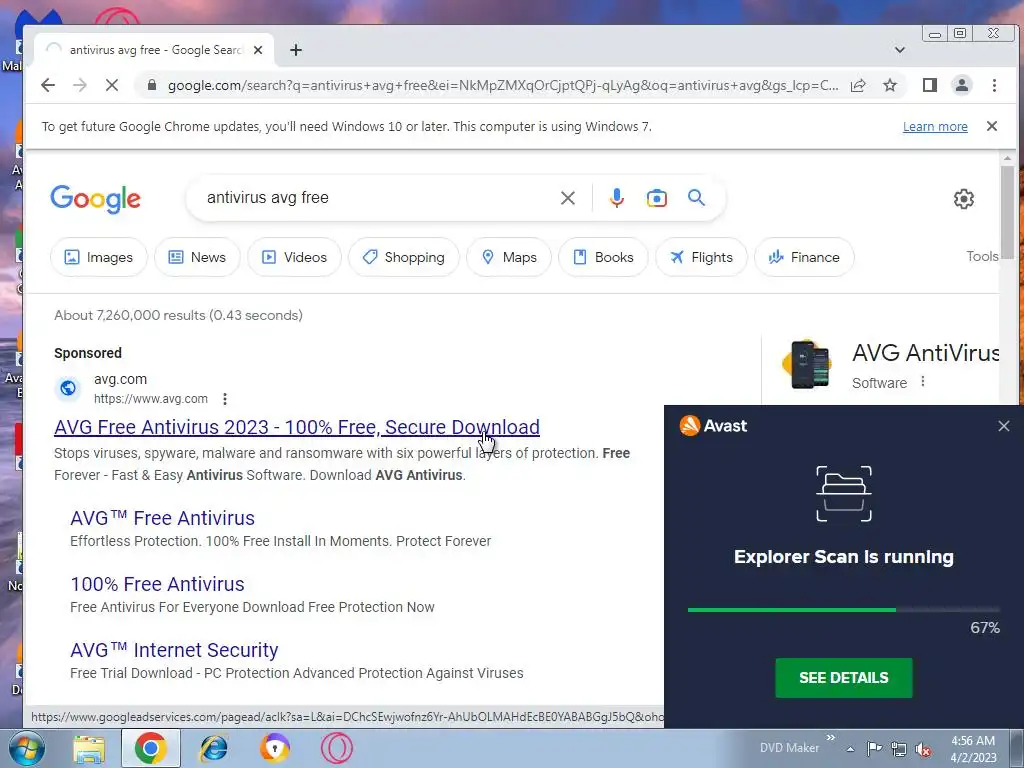
Task: Go back to previous page in Chrome
Action: pos(48,85)
